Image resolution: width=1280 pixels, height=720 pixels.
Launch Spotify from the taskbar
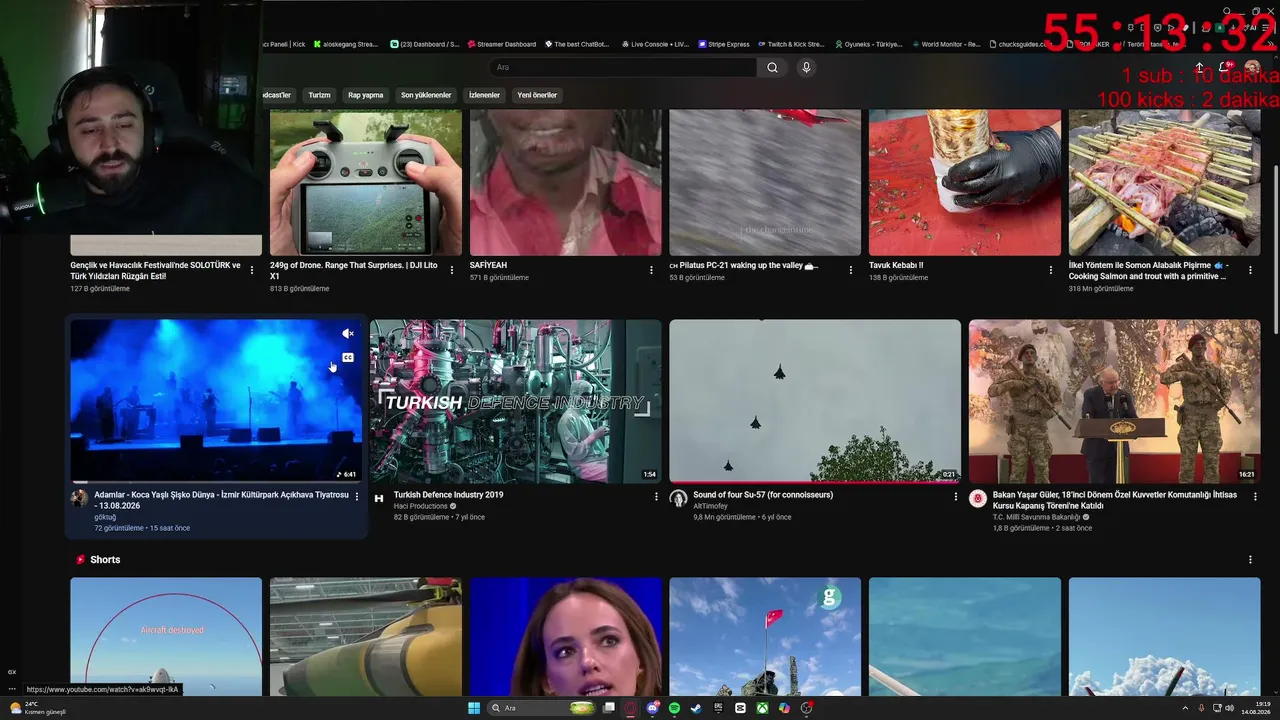coord(674,708)
